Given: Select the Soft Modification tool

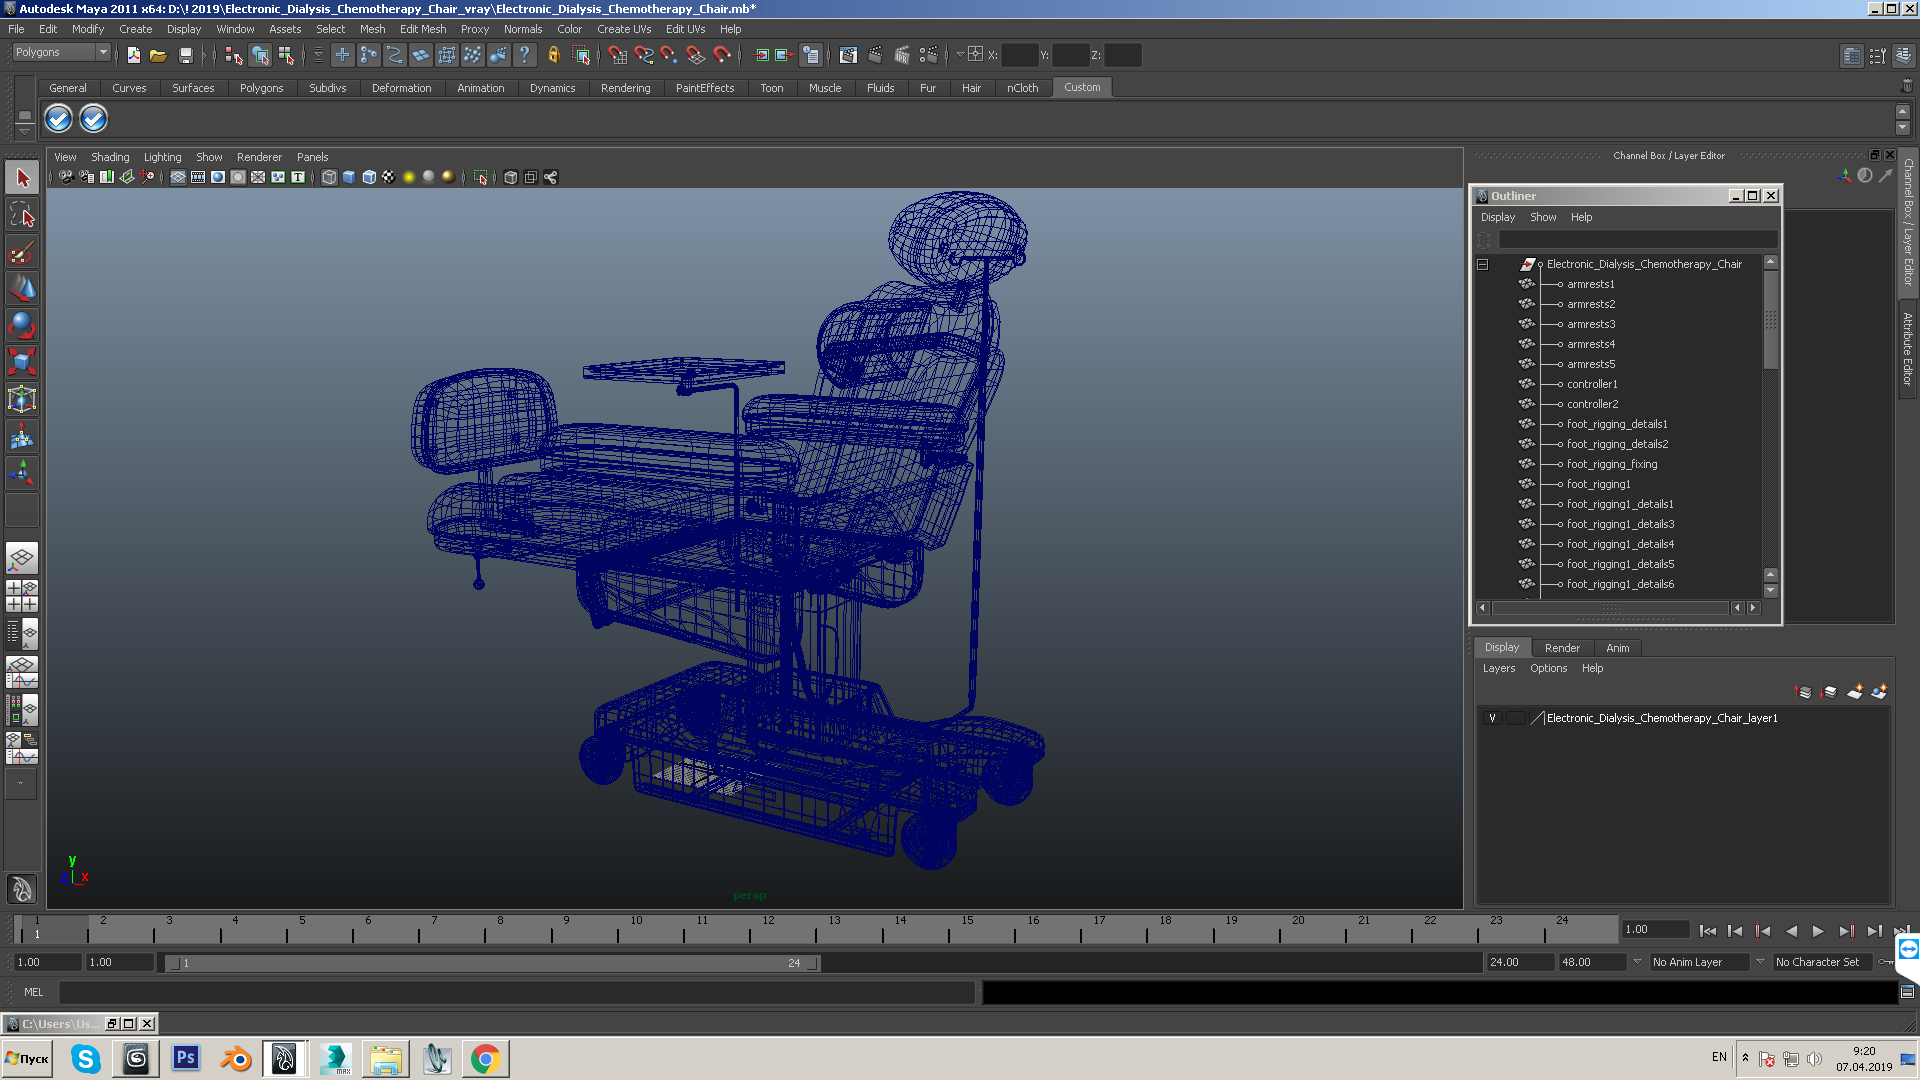Looking at the screenshot, I should (22, 436).
